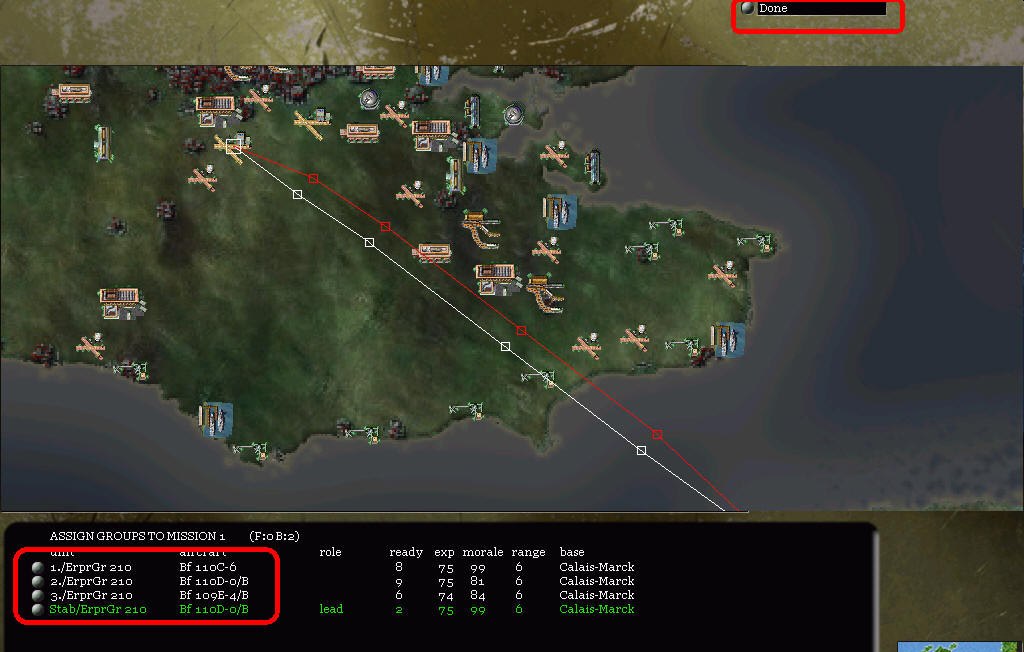Select the first red waypoint near the target
This screenshot has width=1024, height=652.
[x=313, y=179]
